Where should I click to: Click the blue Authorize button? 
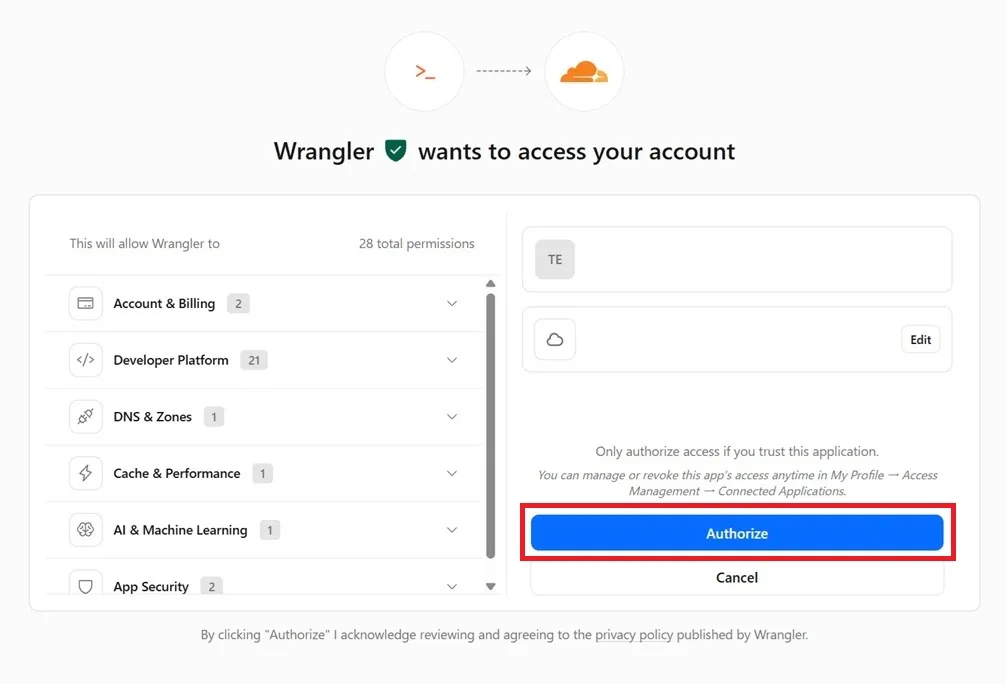[x=737, y=533]
